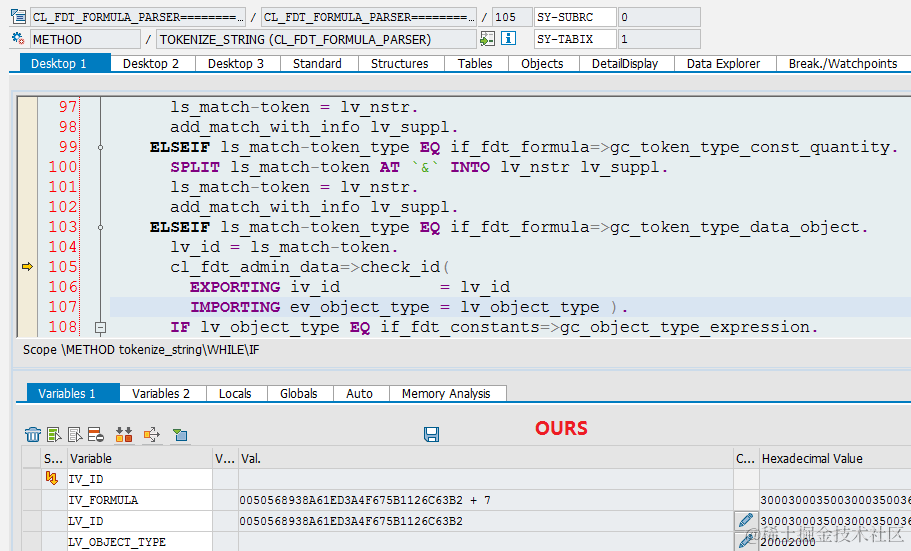Click fold marker at ELSEIF line 103
Image resolution: width=911 pixels, height=551 pixels.
tap(101, 227)
